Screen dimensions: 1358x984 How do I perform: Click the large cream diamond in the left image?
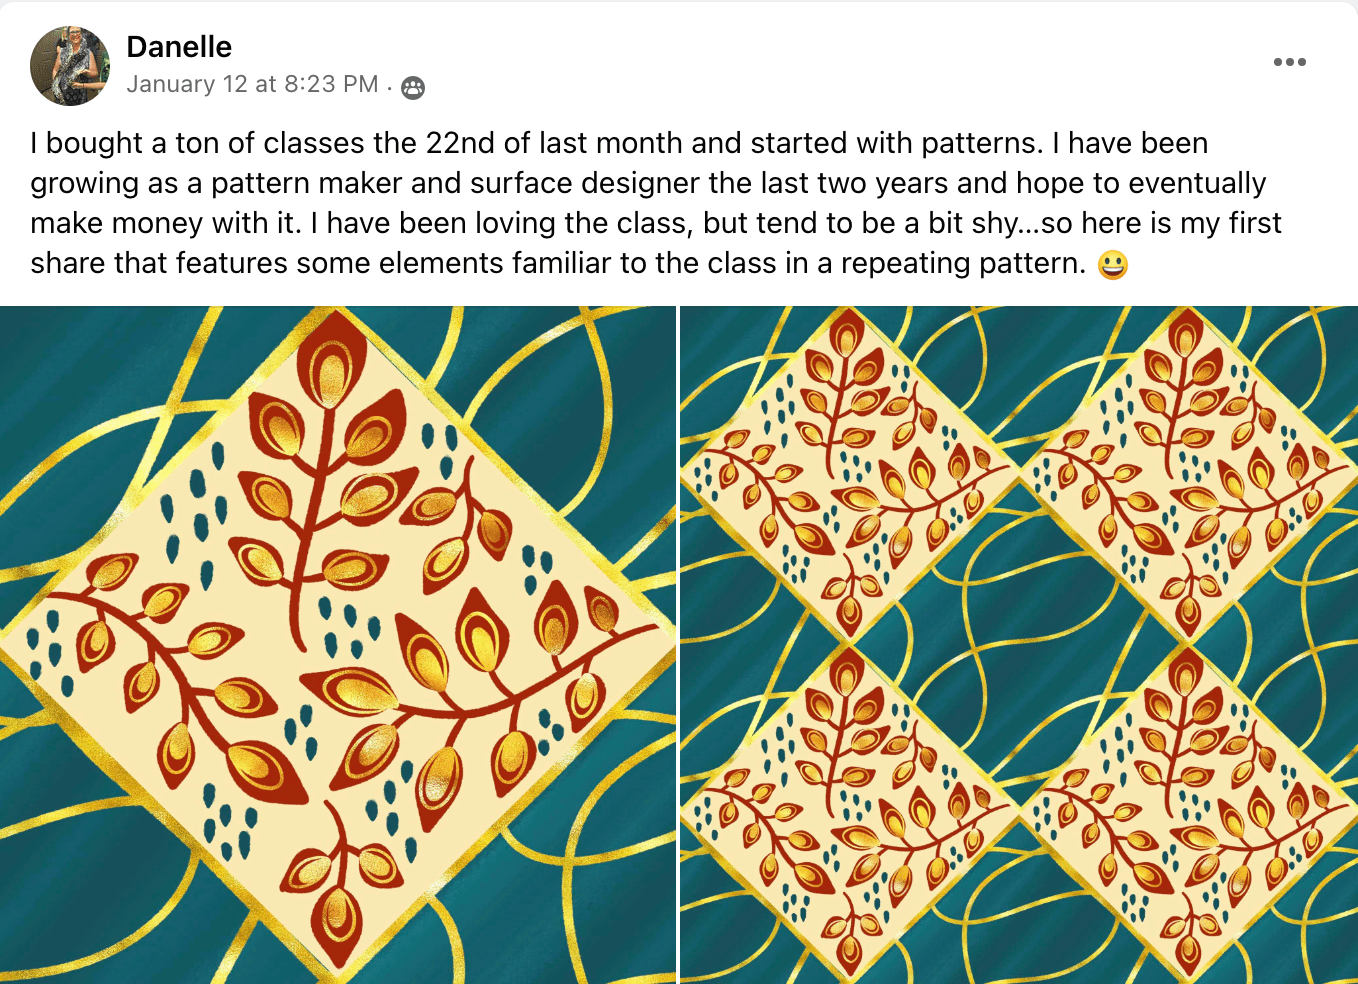338,640
